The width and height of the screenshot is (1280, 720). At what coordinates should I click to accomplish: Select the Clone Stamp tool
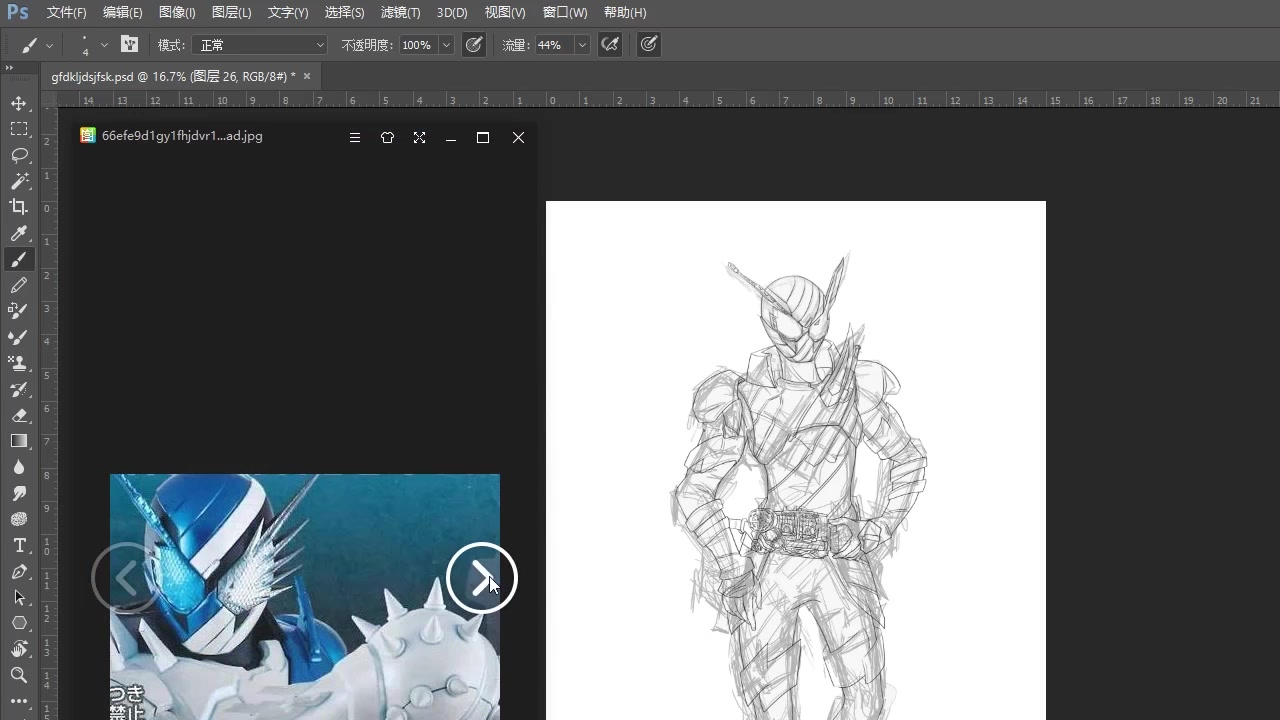tap(19, 363)
